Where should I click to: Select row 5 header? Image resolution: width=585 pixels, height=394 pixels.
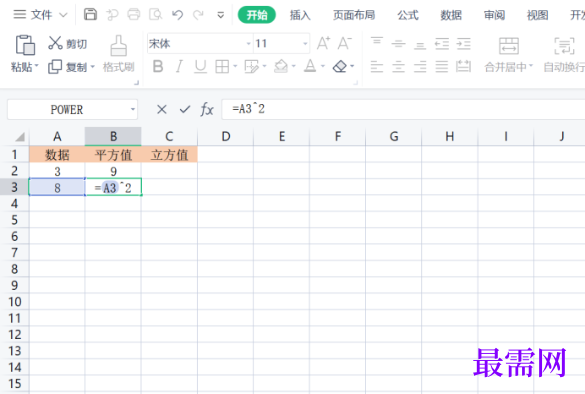(14, 220)
